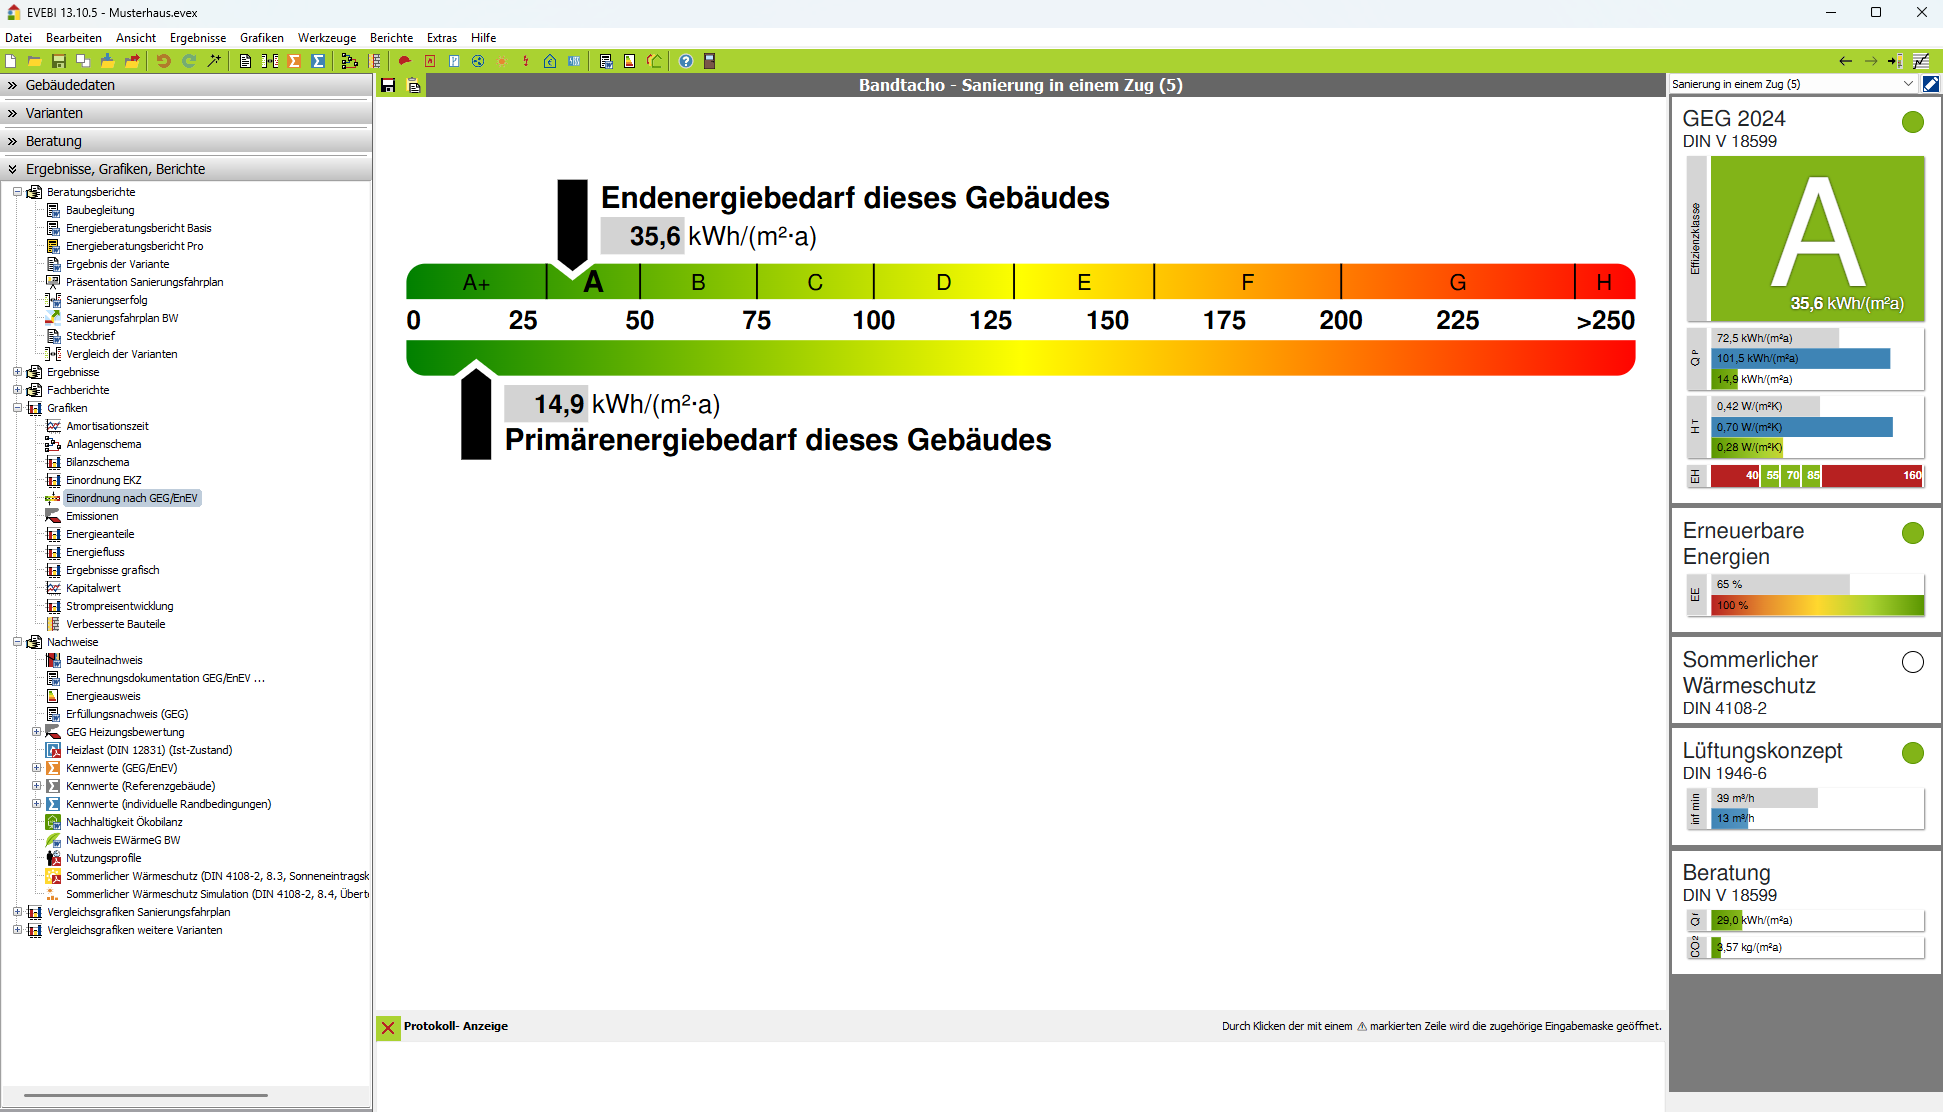Viewport: 1943px width, 1112px height.
Task: Click the green GEG 2024 status indicator
Action: pyautogui.click(x=1912, y=122)
